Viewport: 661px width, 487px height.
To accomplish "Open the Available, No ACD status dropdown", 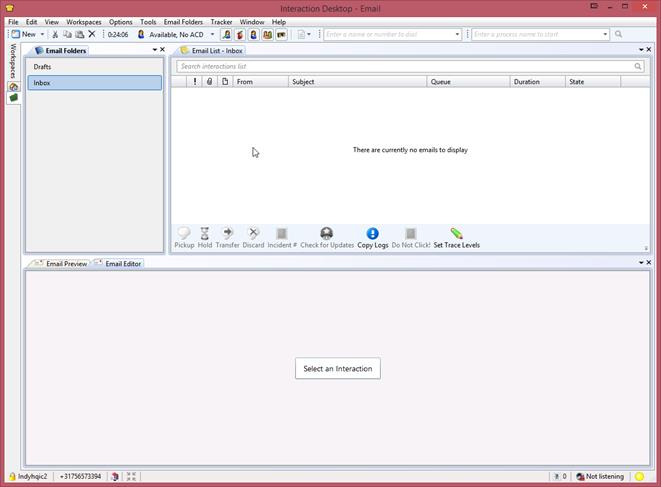I will (212, 34).
